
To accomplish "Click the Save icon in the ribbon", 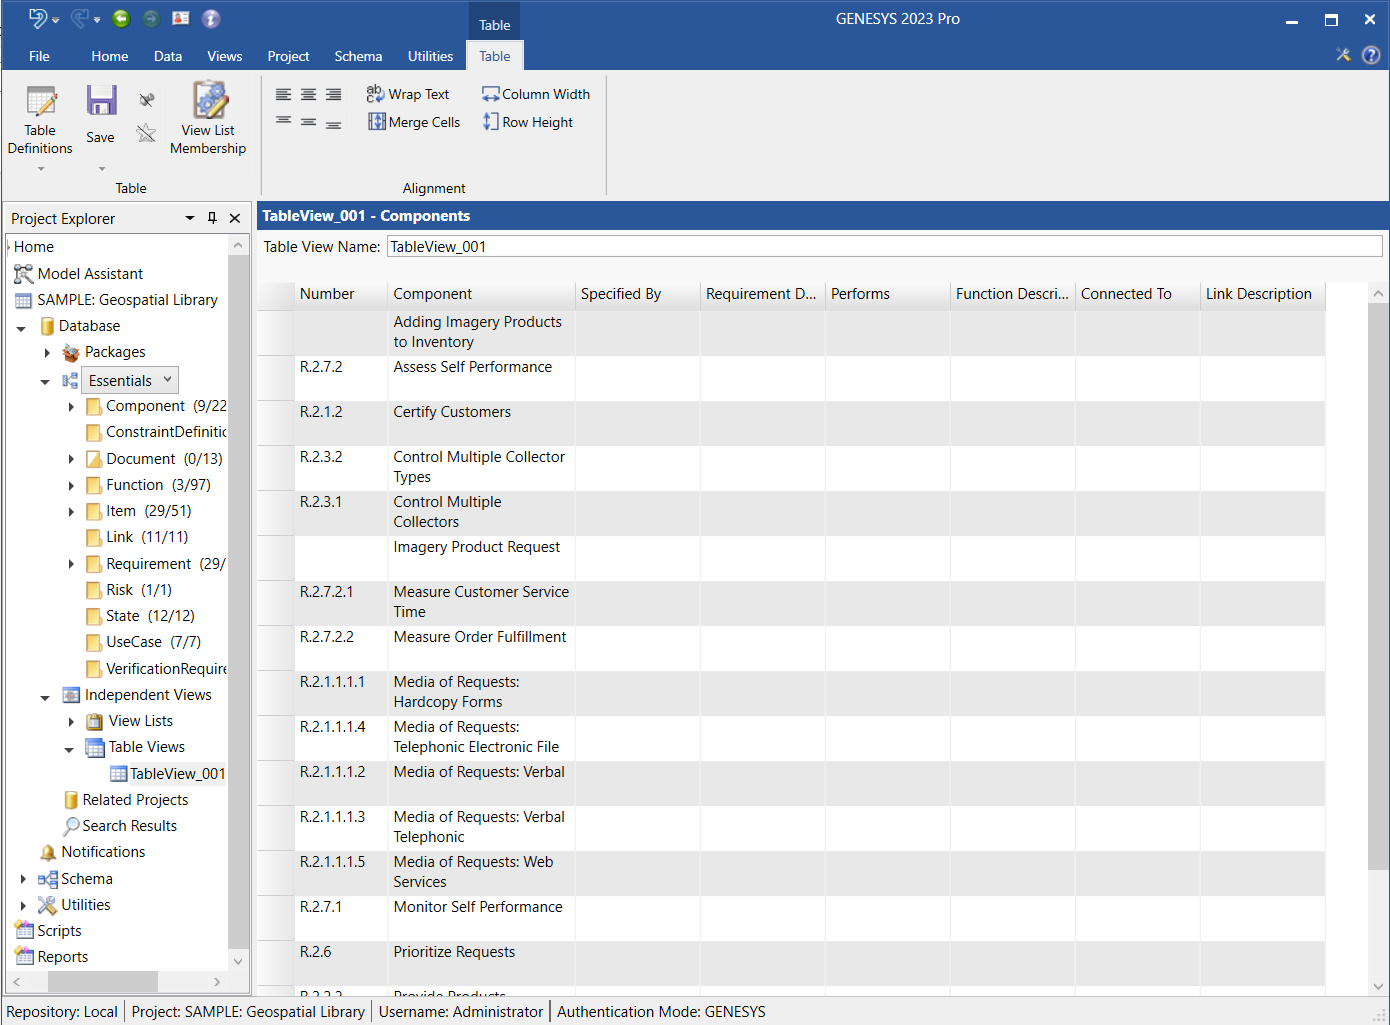I will [101, 102].
